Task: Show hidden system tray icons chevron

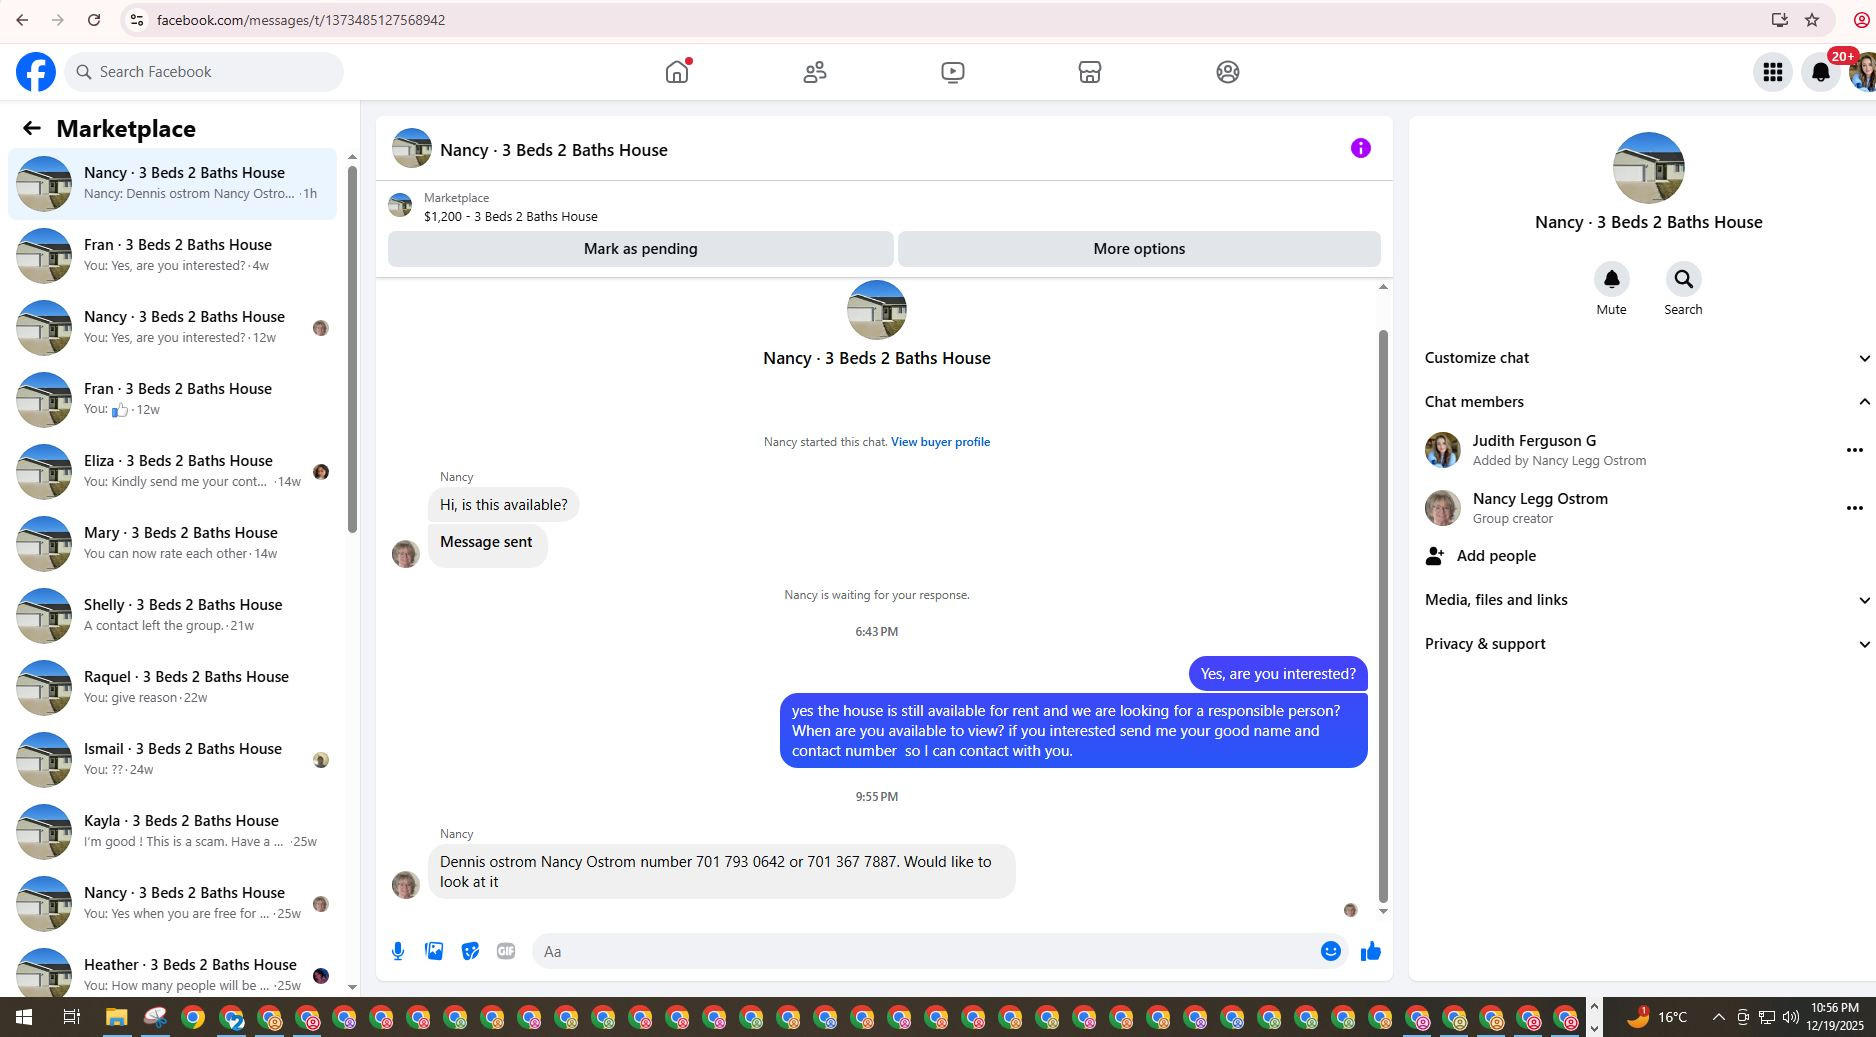Action: pyautogui.click(x=1718, y=1018)
